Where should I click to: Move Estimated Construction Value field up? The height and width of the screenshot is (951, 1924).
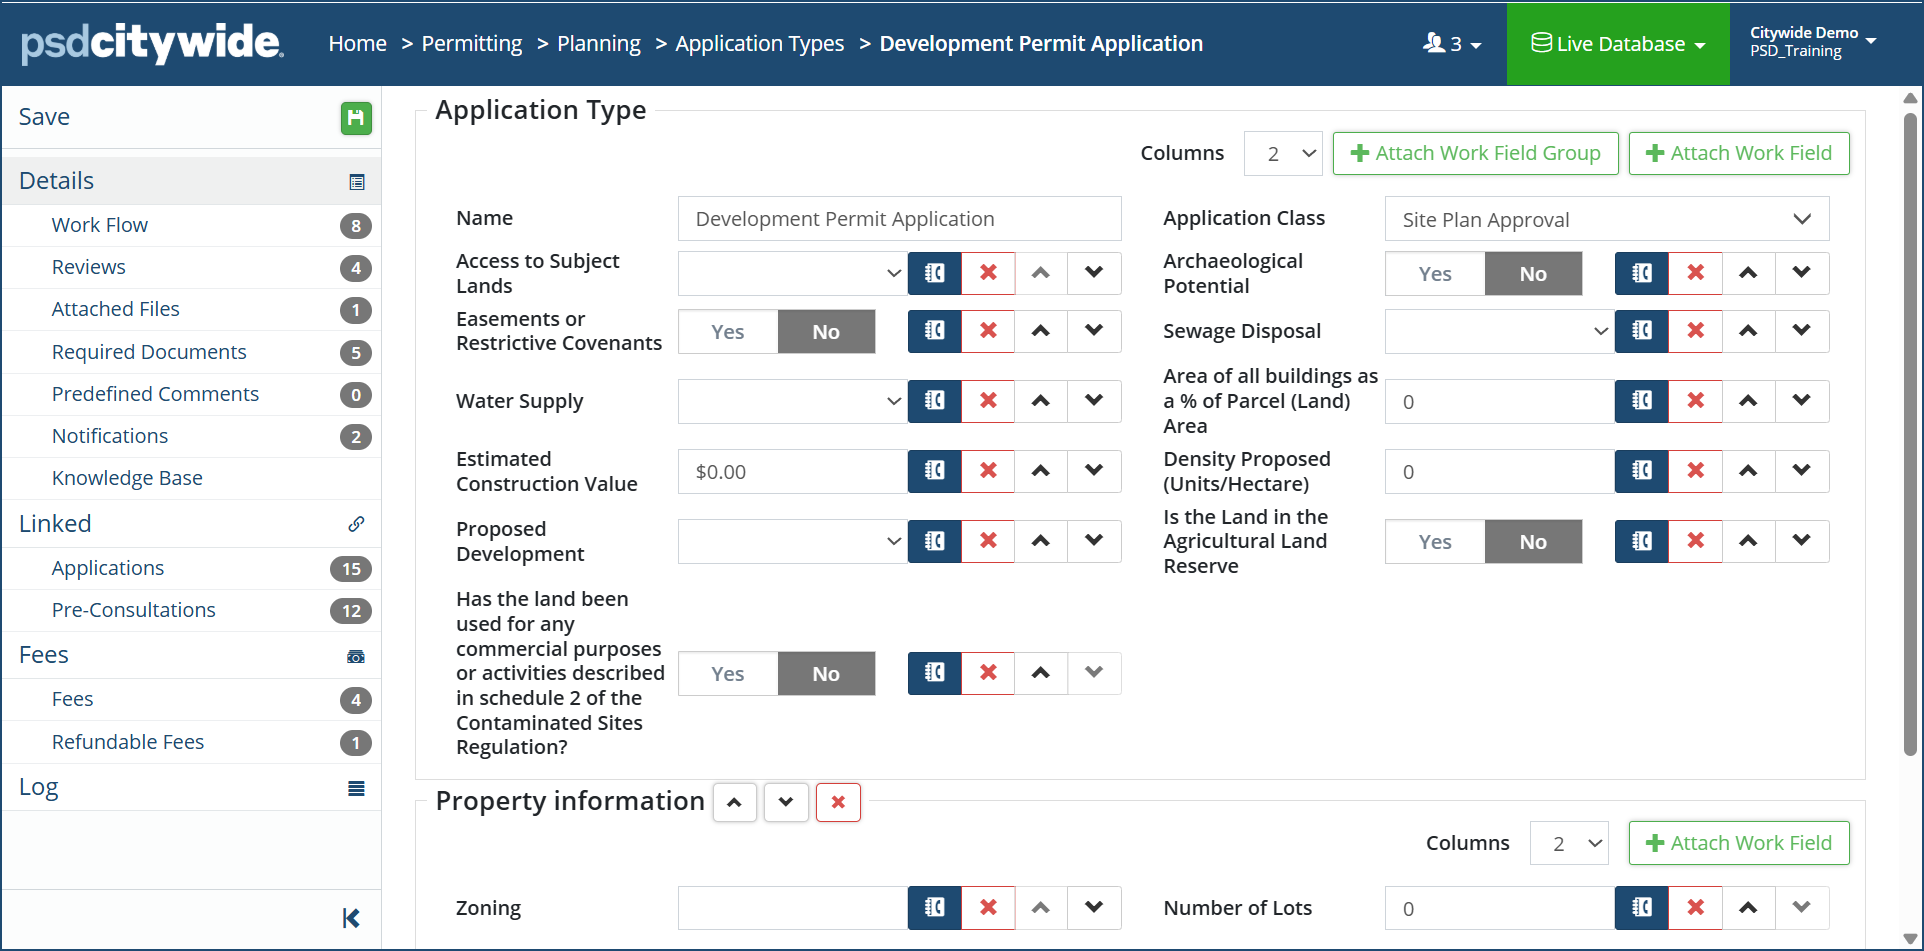[x=1041, y=471]
